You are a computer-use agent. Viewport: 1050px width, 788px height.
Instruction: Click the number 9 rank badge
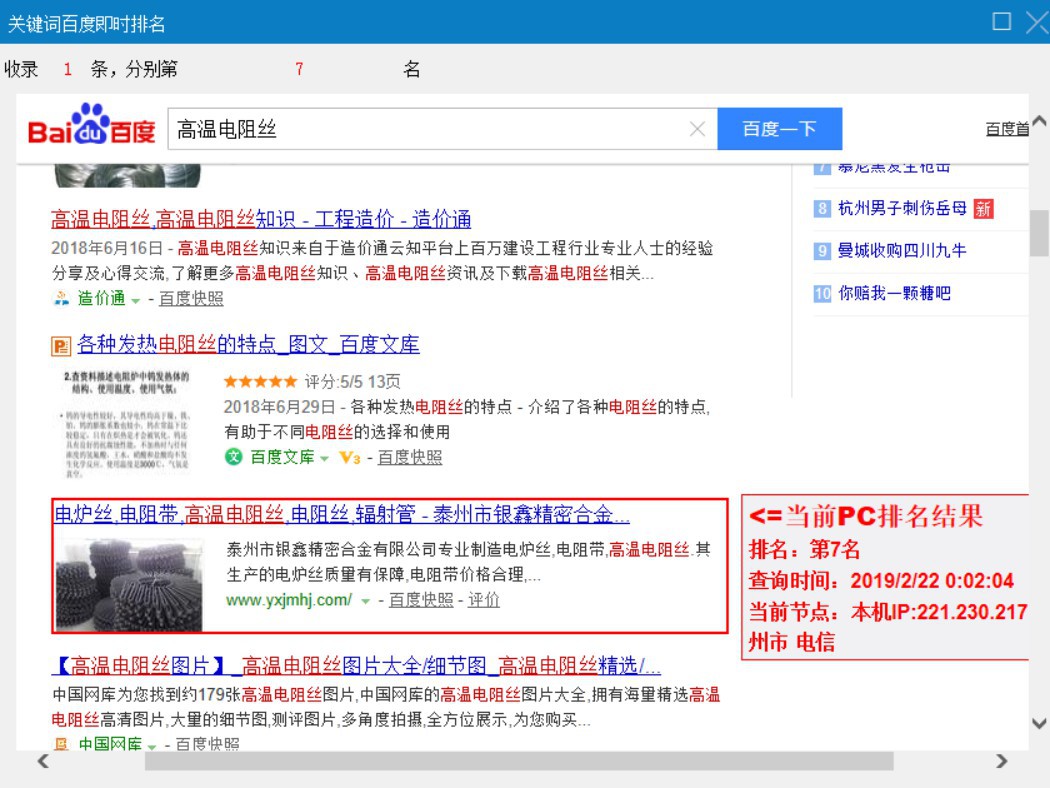(822, 251)
